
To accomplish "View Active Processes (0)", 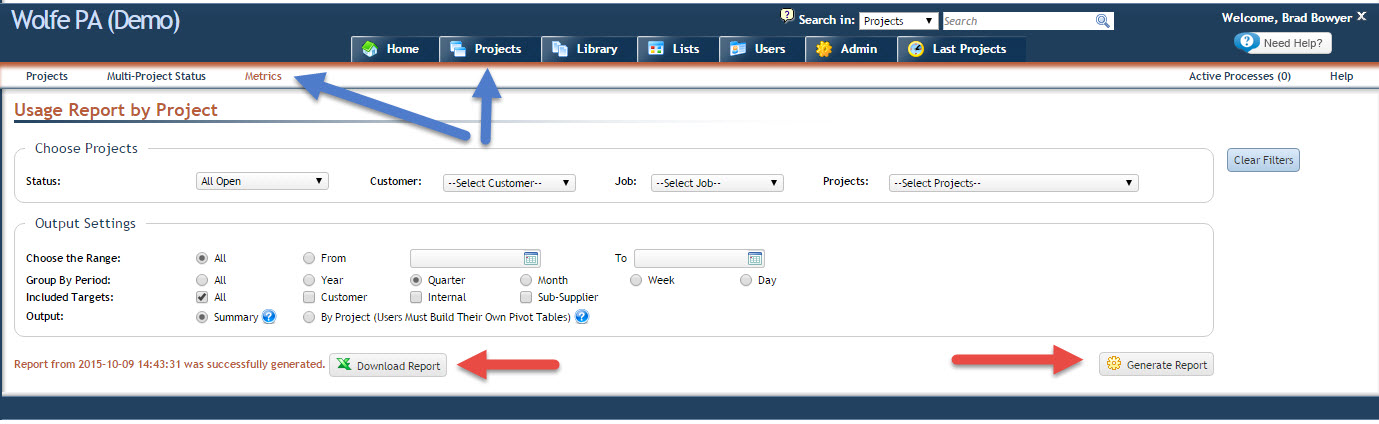I will pyautogui.click(x=1239, y=76).
